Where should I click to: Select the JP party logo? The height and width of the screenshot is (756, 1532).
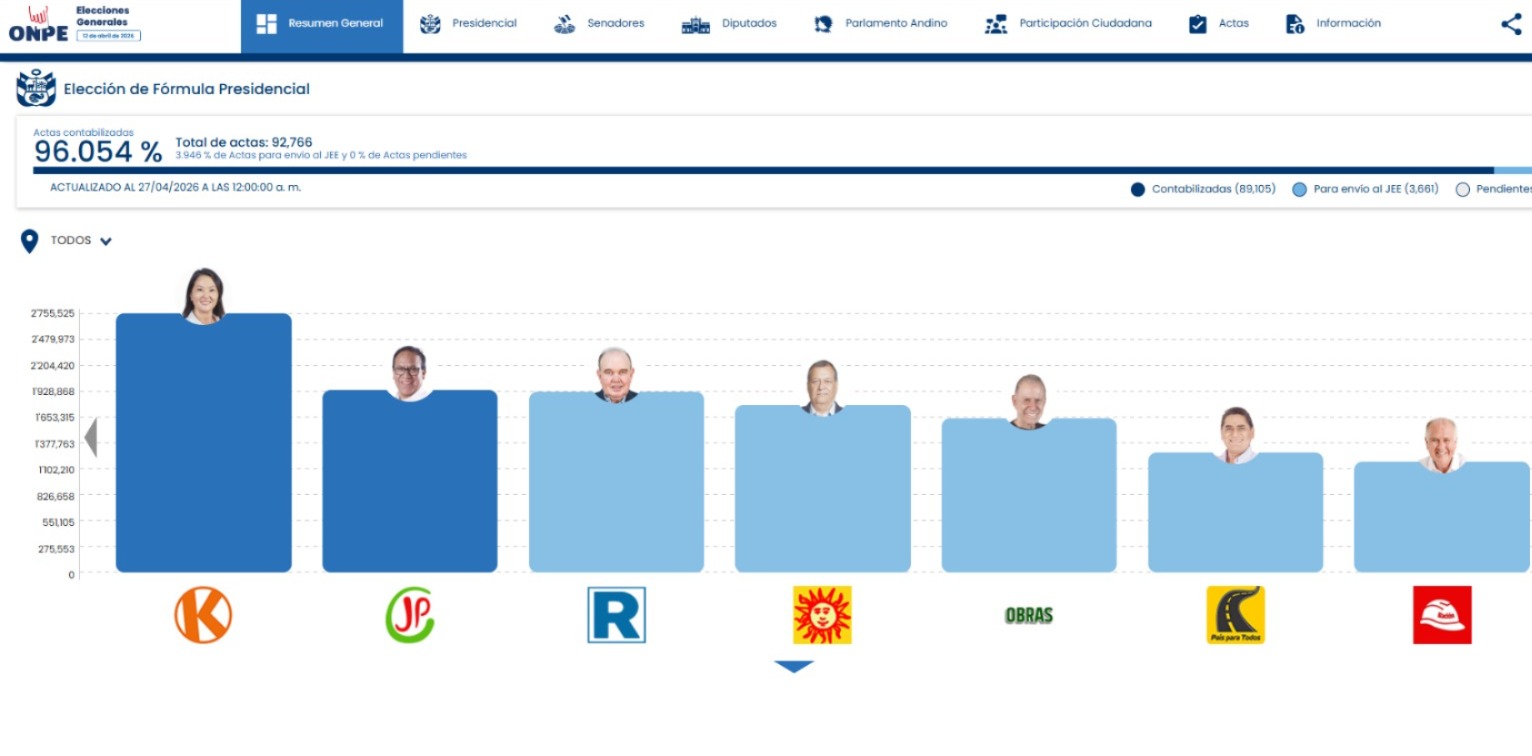[x=410, y=615]
